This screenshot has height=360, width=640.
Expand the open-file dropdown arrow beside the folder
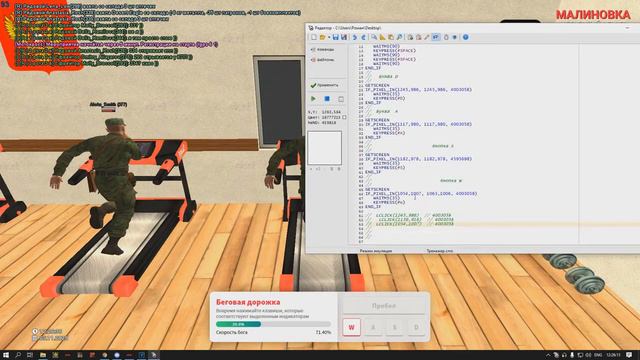(x=329, y=37)
